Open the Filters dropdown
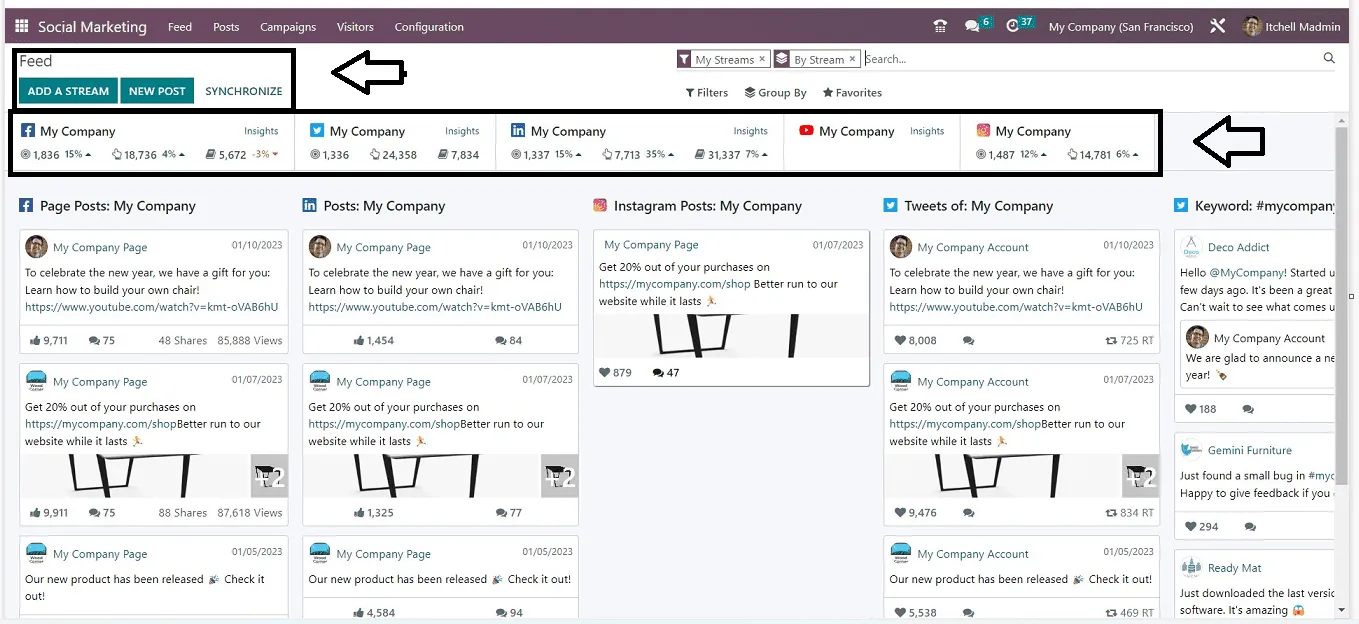1359x624 pixels. 706,93
